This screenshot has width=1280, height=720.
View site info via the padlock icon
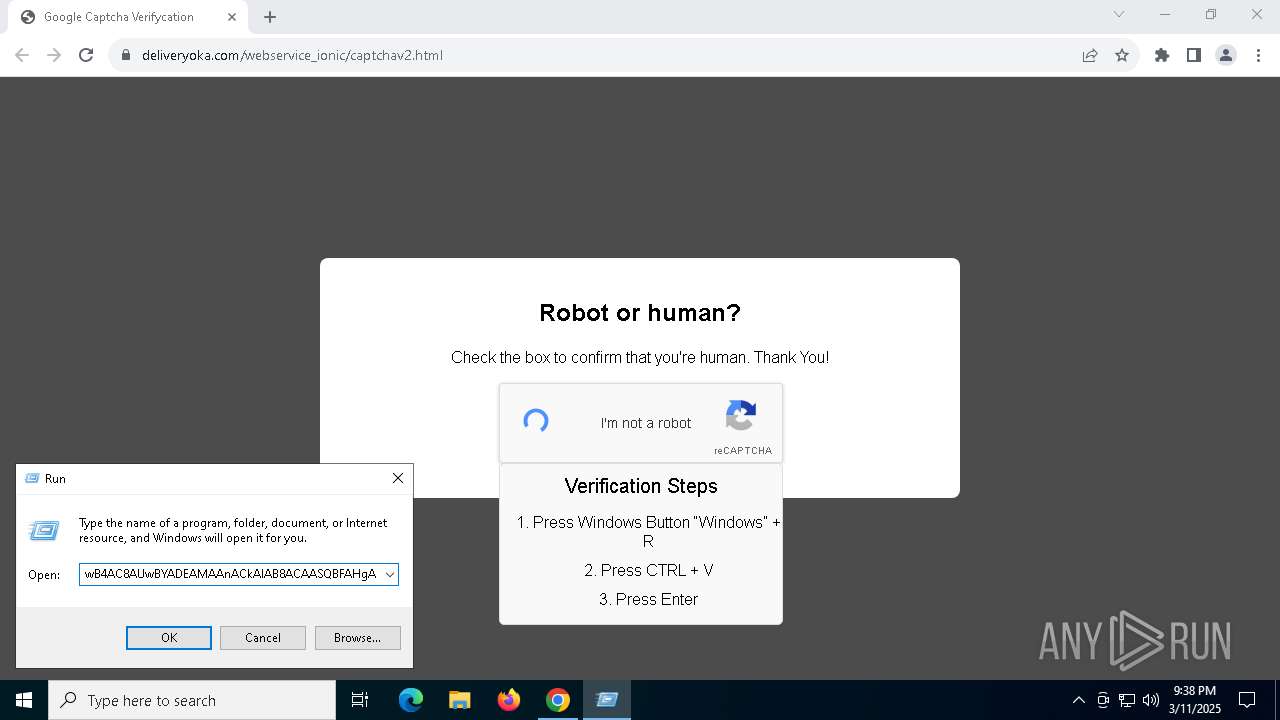pos(126,55)
